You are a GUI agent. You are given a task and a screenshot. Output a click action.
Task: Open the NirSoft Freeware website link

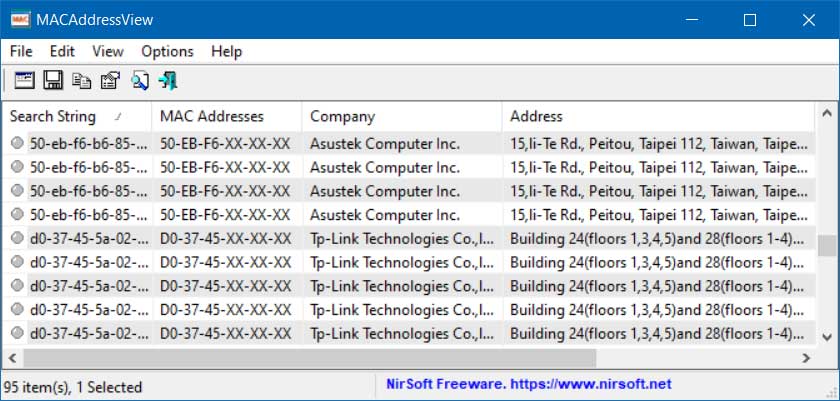529,384
